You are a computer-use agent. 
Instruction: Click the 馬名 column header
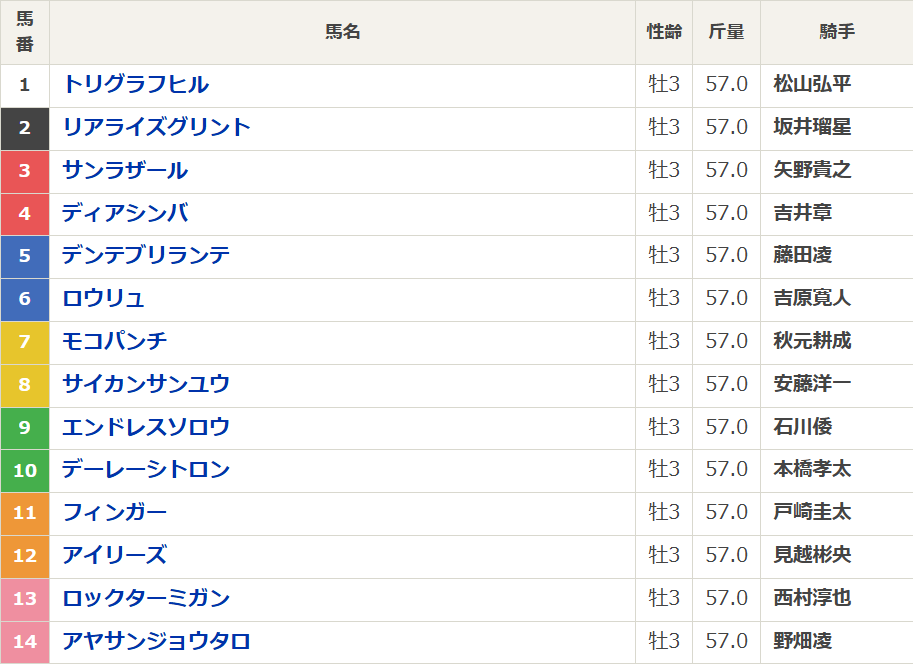coord(343,32)
